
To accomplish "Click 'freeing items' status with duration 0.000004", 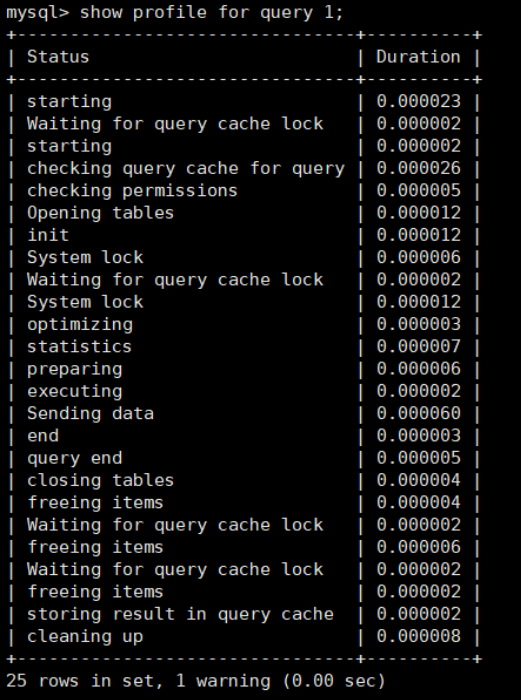I will point(96,504).
